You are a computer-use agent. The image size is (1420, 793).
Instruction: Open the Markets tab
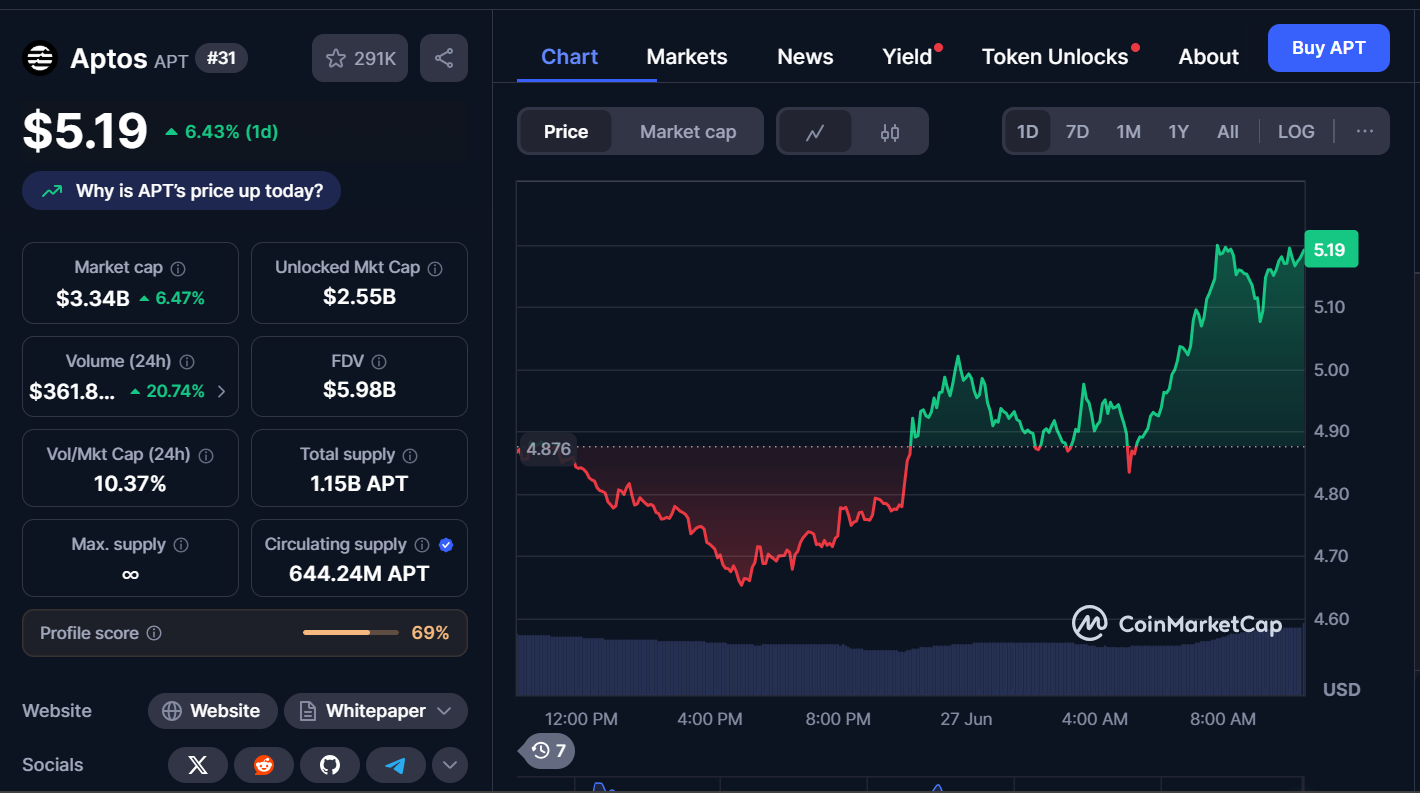[x=687, y=57]
